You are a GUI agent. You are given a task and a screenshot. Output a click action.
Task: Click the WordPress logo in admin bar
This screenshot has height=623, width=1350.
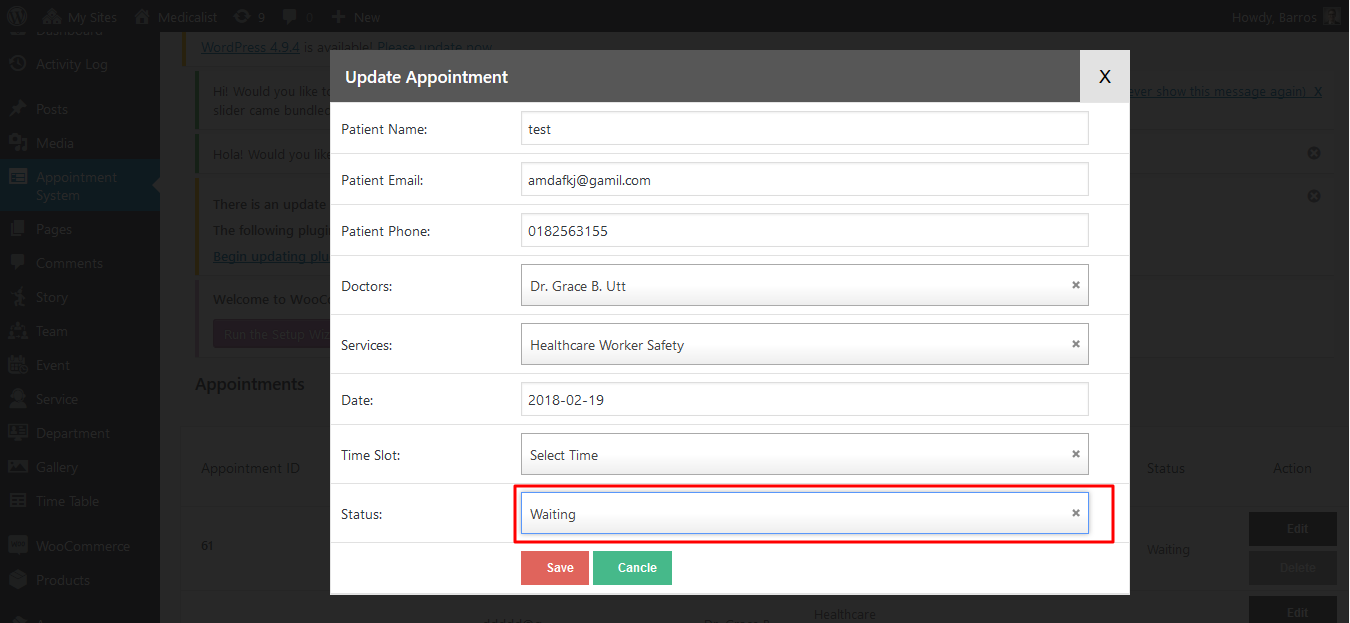17,17
